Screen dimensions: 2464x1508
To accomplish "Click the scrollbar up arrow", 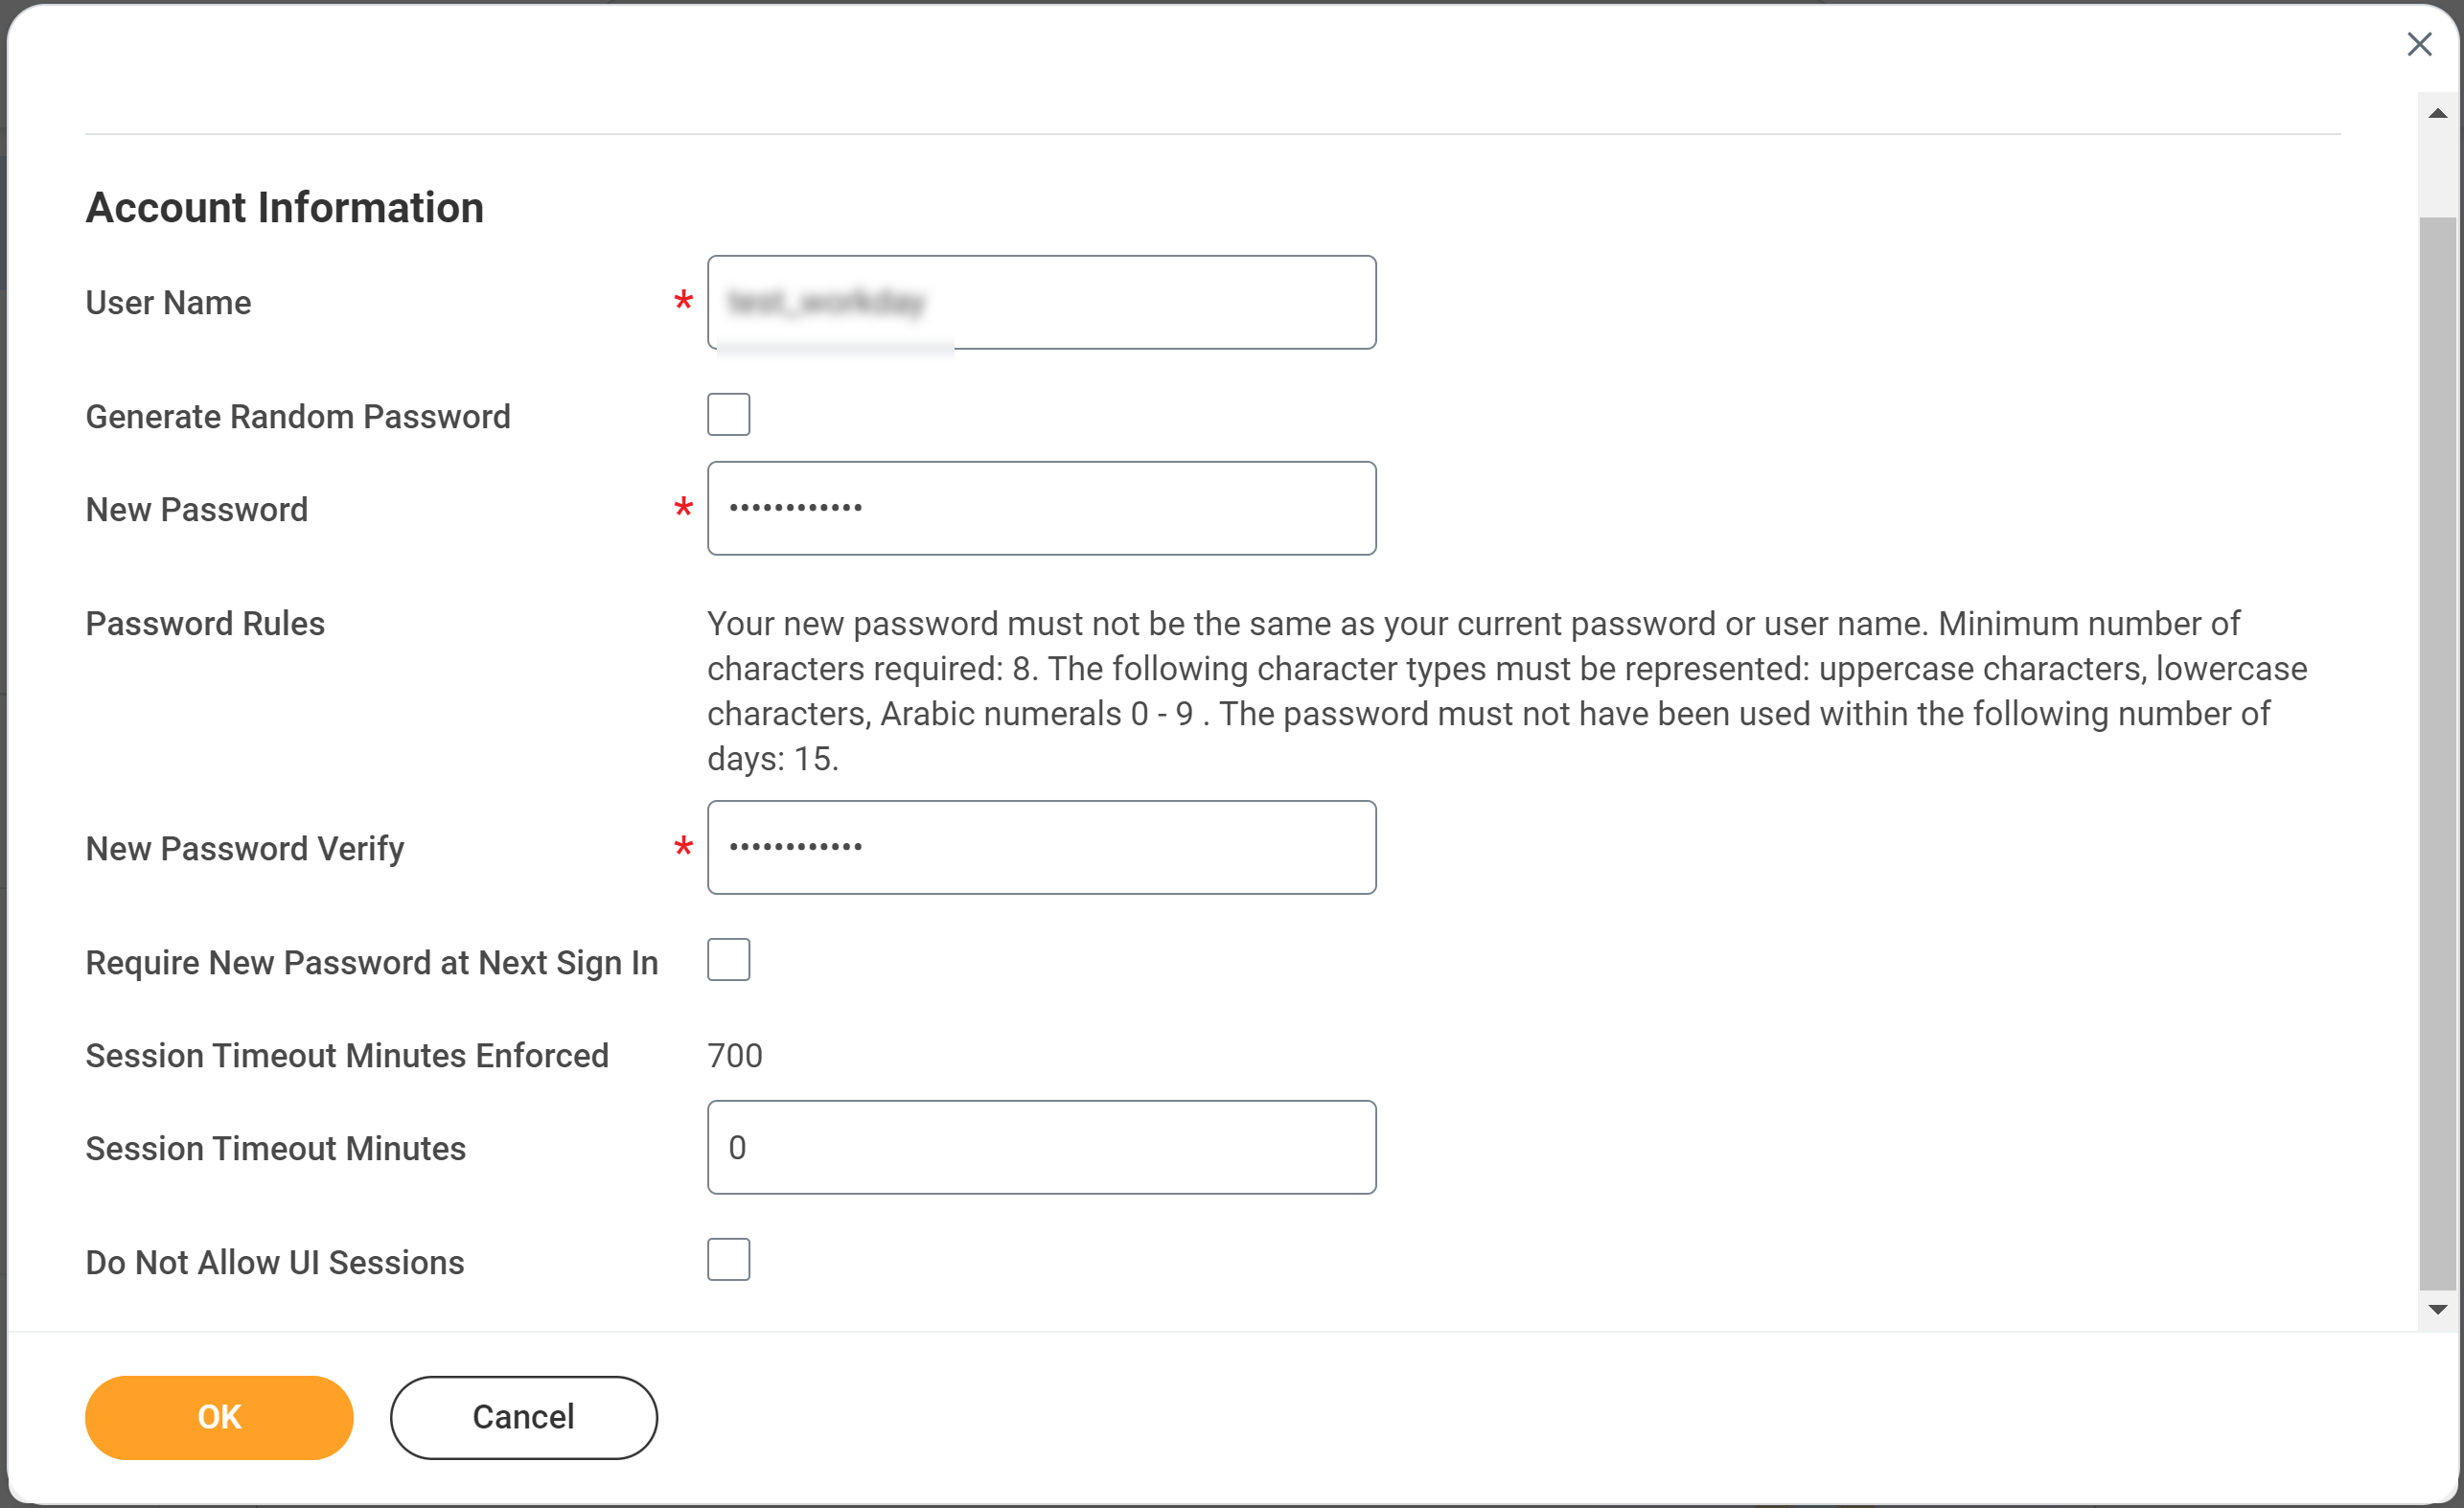I will 2437,114.
